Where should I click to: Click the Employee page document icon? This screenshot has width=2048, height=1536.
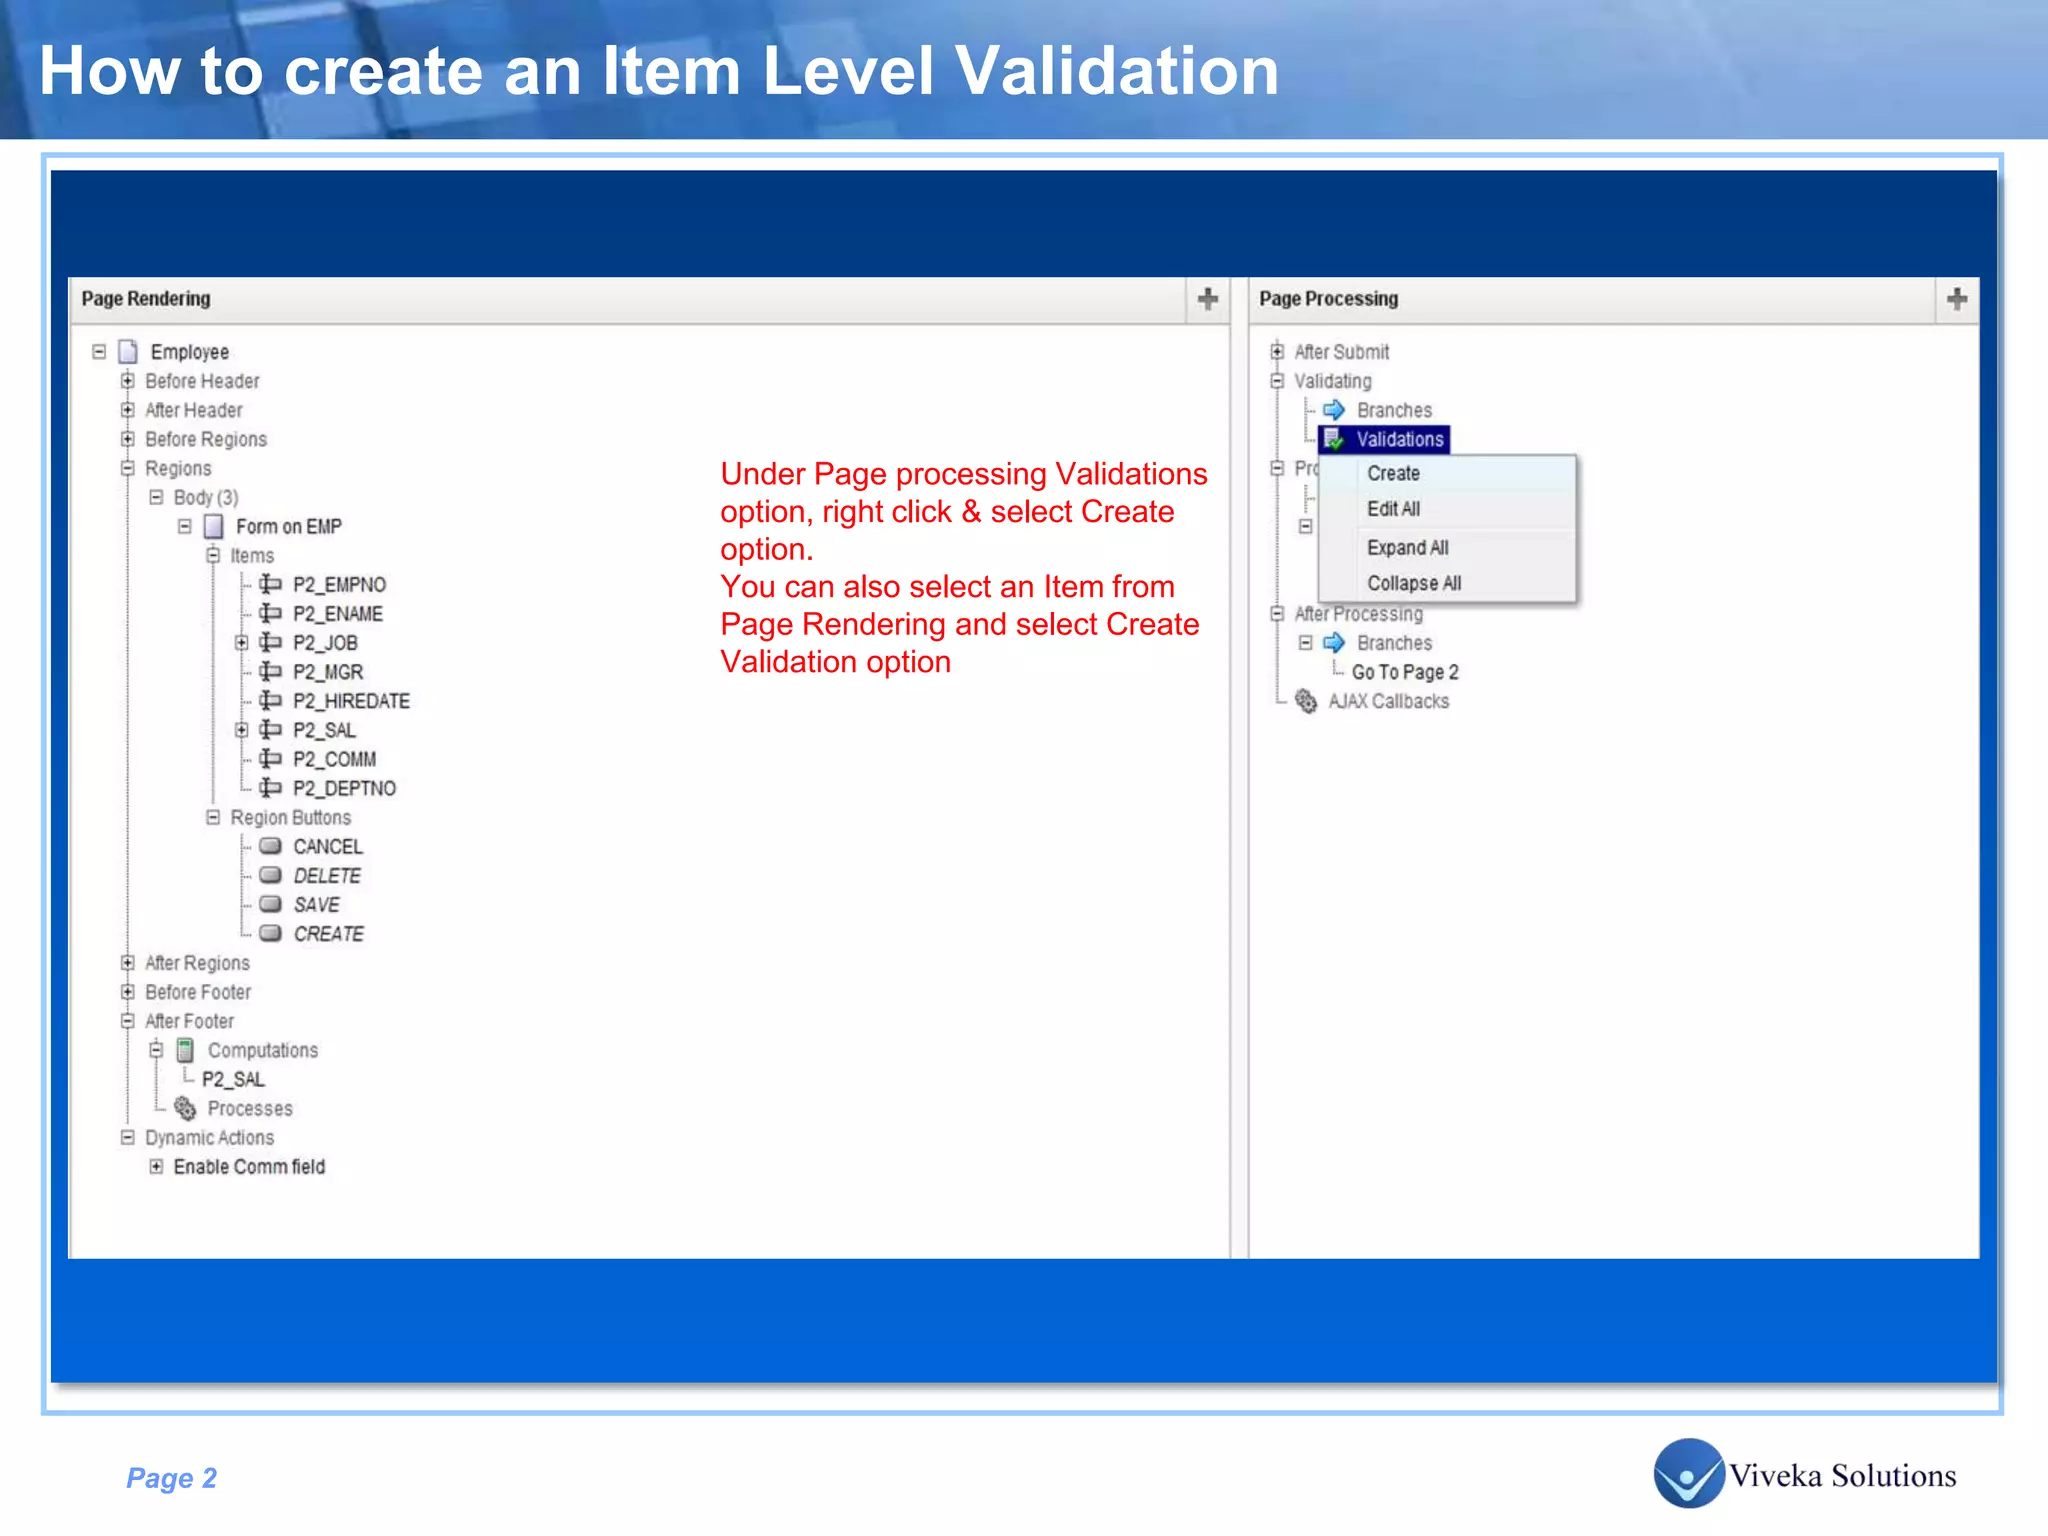coord(128,352)
